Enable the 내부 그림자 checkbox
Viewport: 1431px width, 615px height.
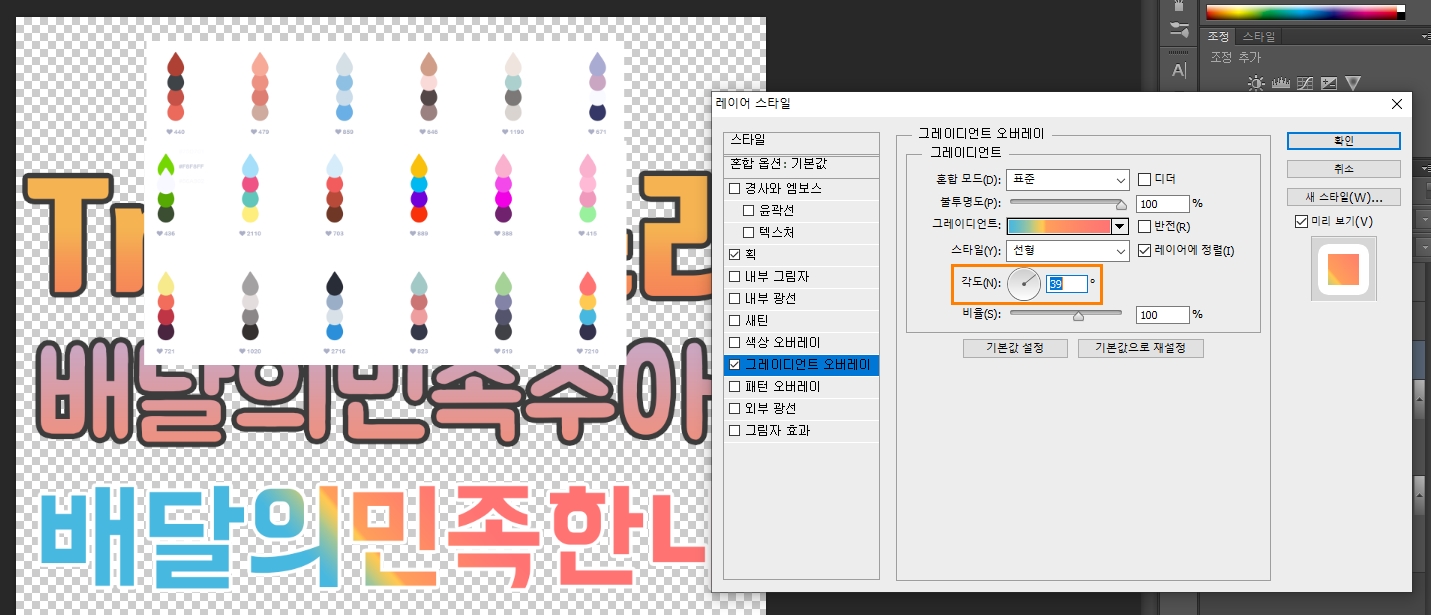click(735, 276)
